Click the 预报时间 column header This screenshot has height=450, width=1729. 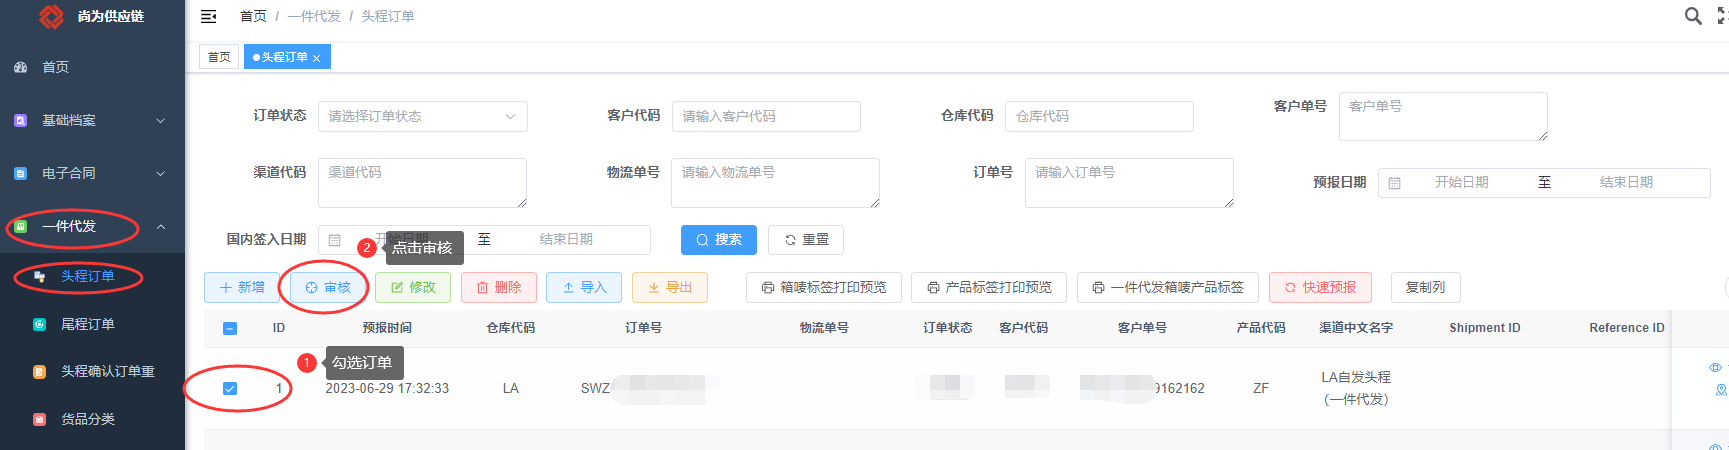click(x=387, y=328)
